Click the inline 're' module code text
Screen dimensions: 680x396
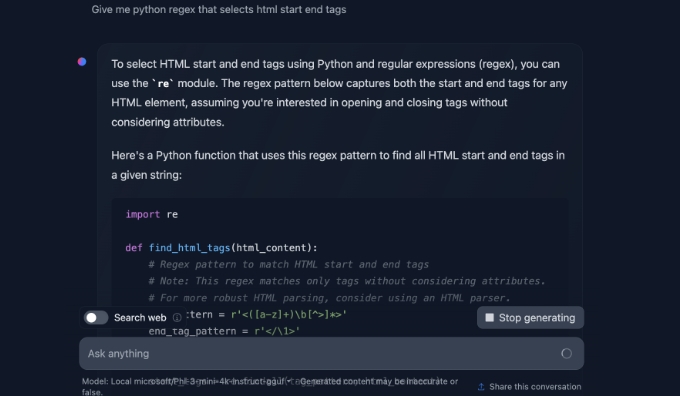click(163, 83)
